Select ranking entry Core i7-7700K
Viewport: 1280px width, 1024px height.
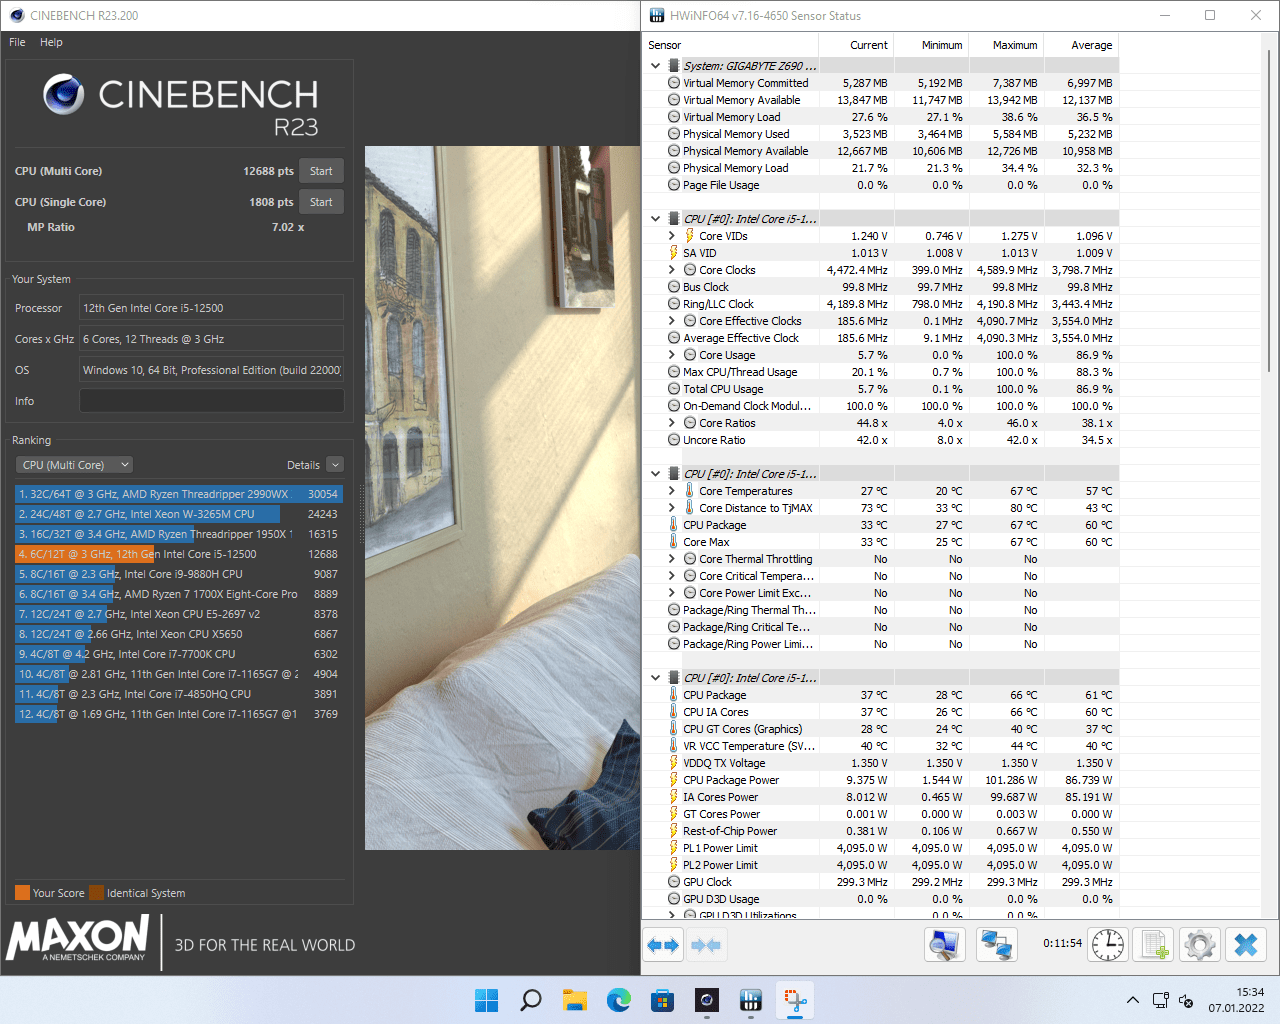[x=179, y=654]
